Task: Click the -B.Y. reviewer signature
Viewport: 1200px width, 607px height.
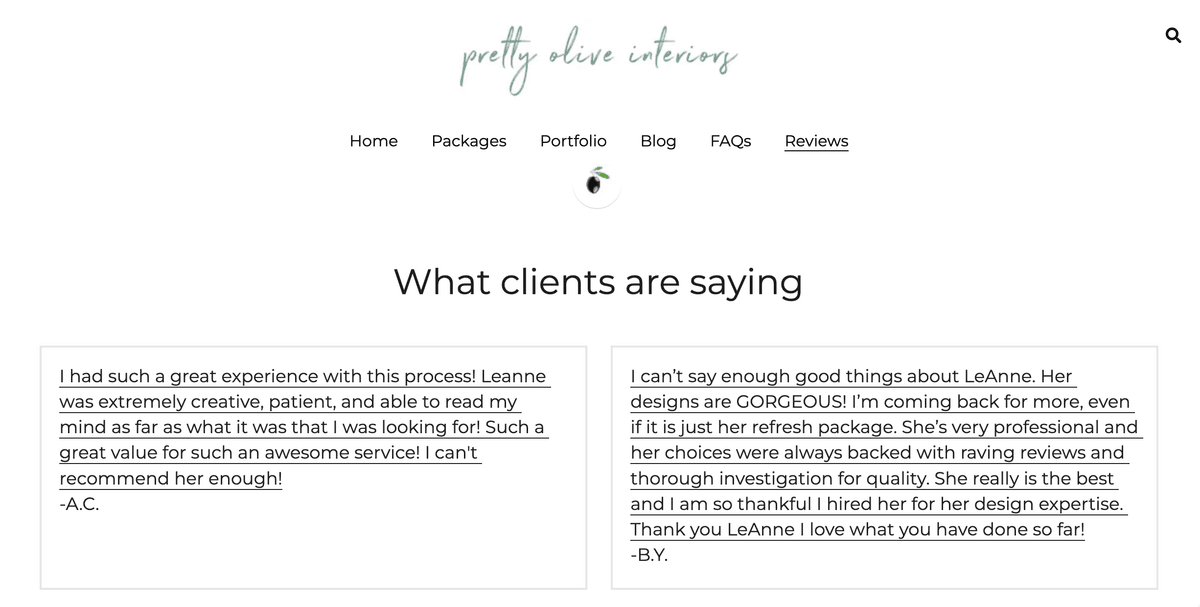Action: (649, 555)
